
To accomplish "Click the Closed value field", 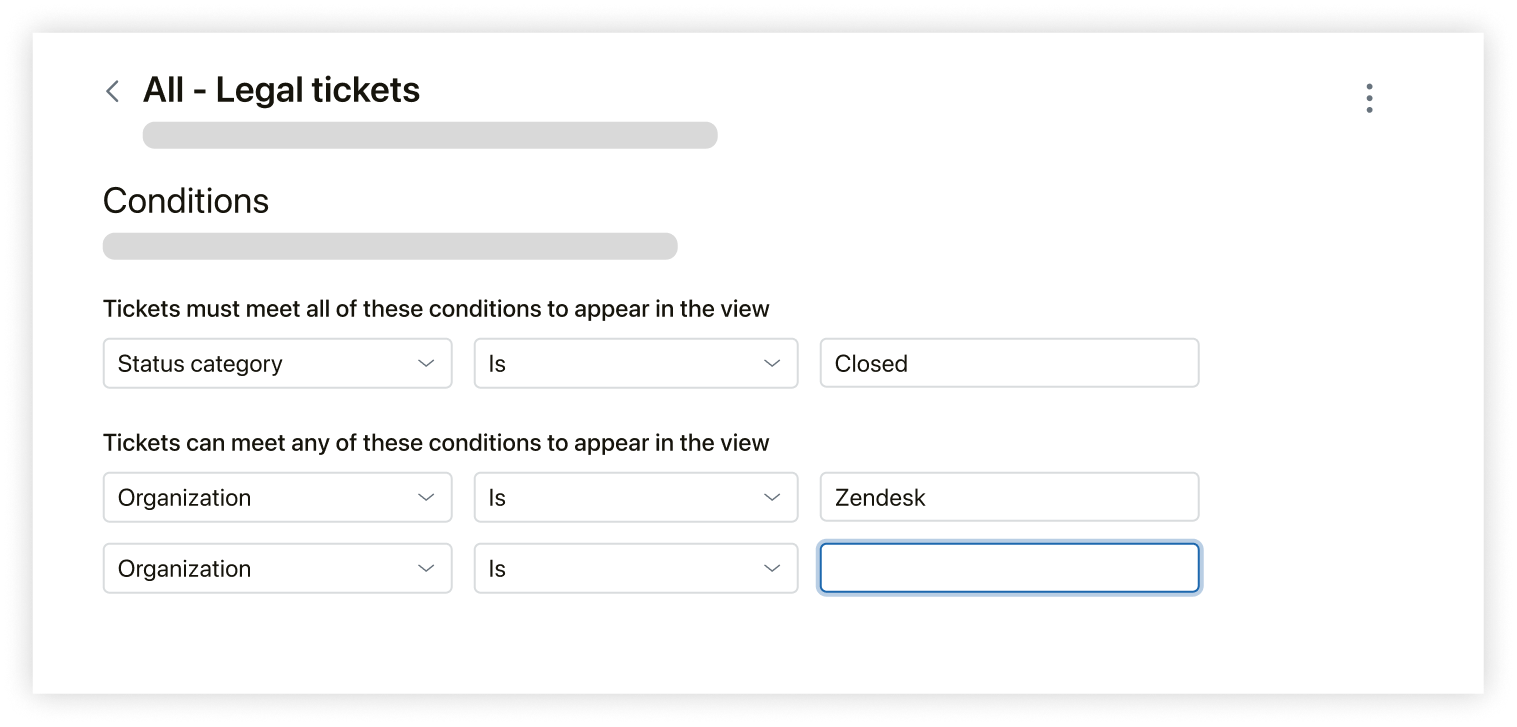I will (x=1008, y=363).
